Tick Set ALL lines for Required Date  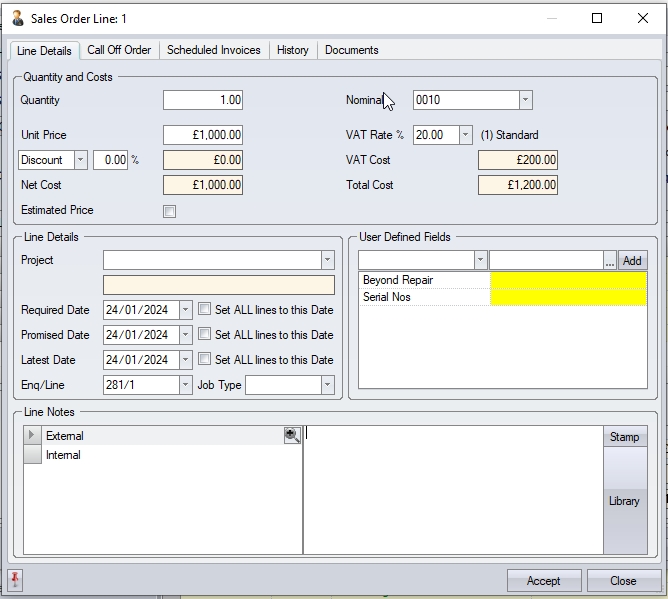coord(205,310)
